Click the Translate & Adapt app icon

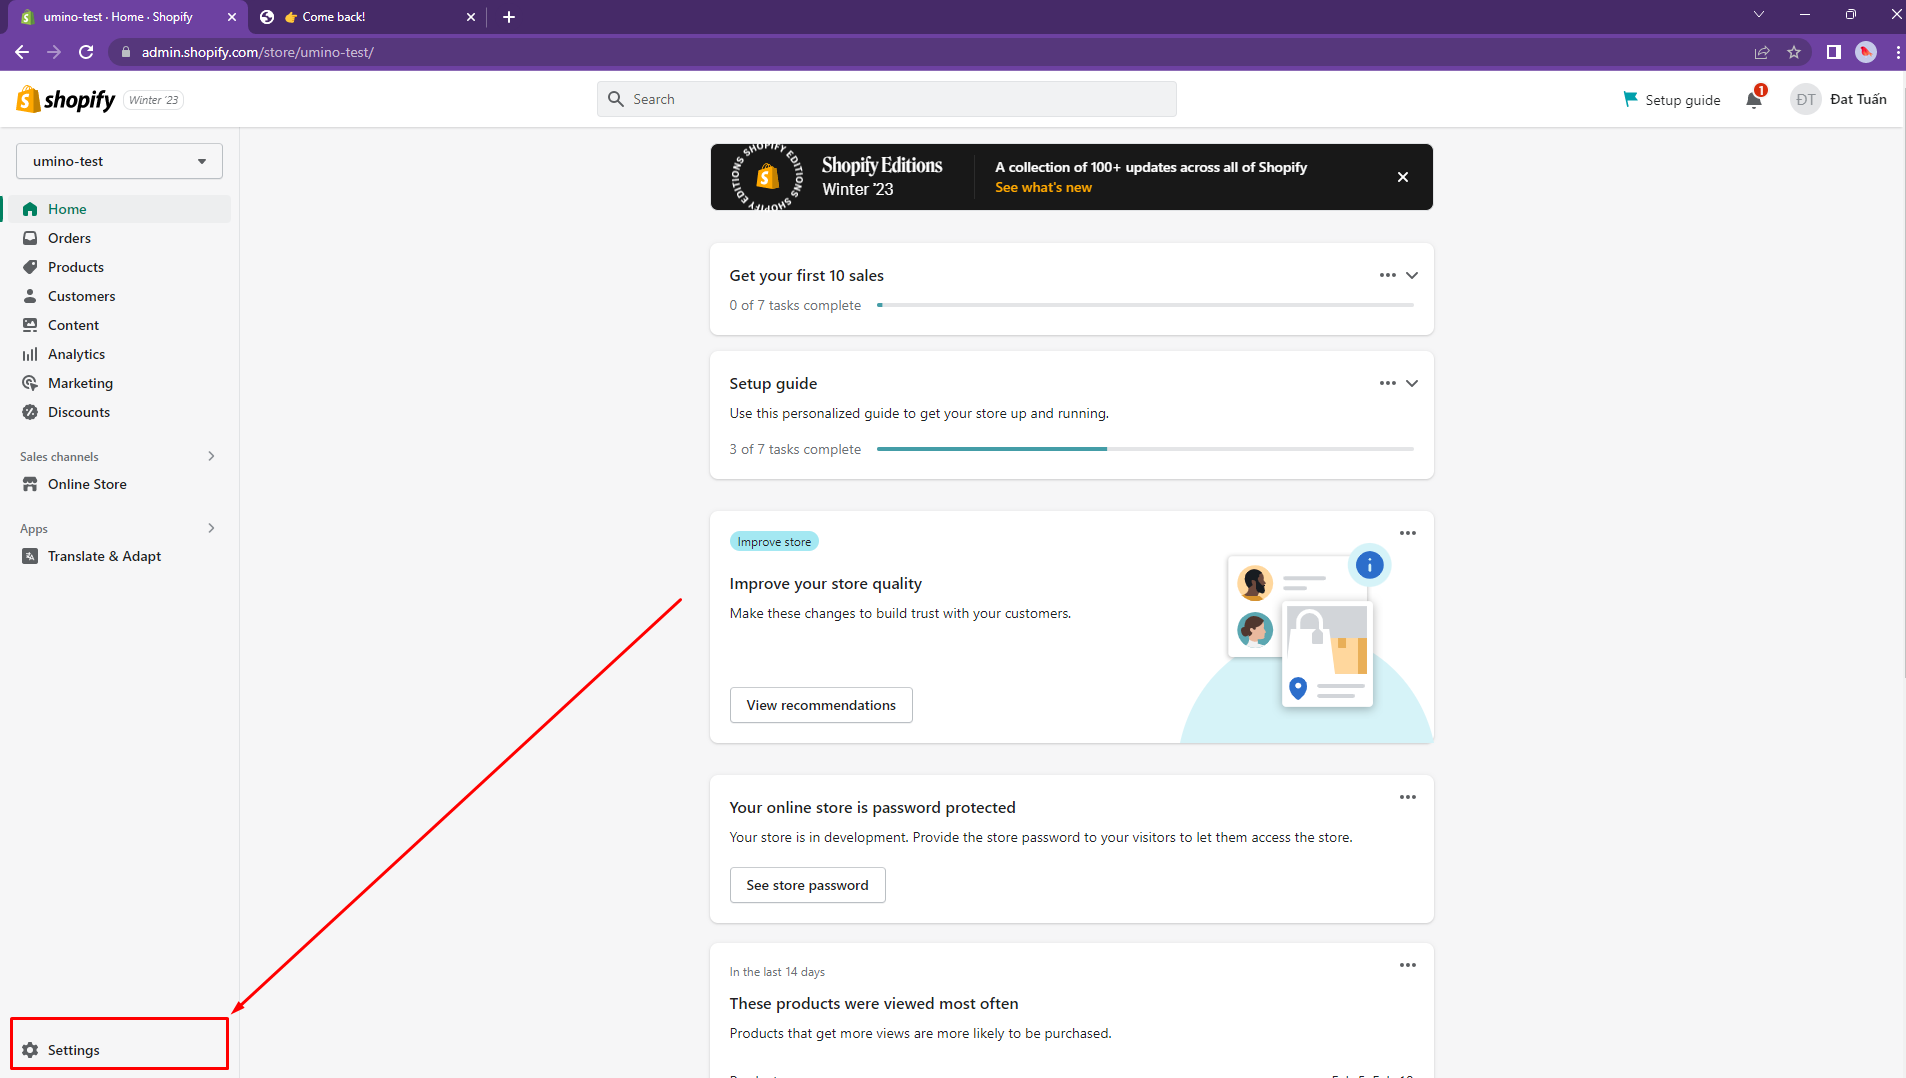[30, 556]
